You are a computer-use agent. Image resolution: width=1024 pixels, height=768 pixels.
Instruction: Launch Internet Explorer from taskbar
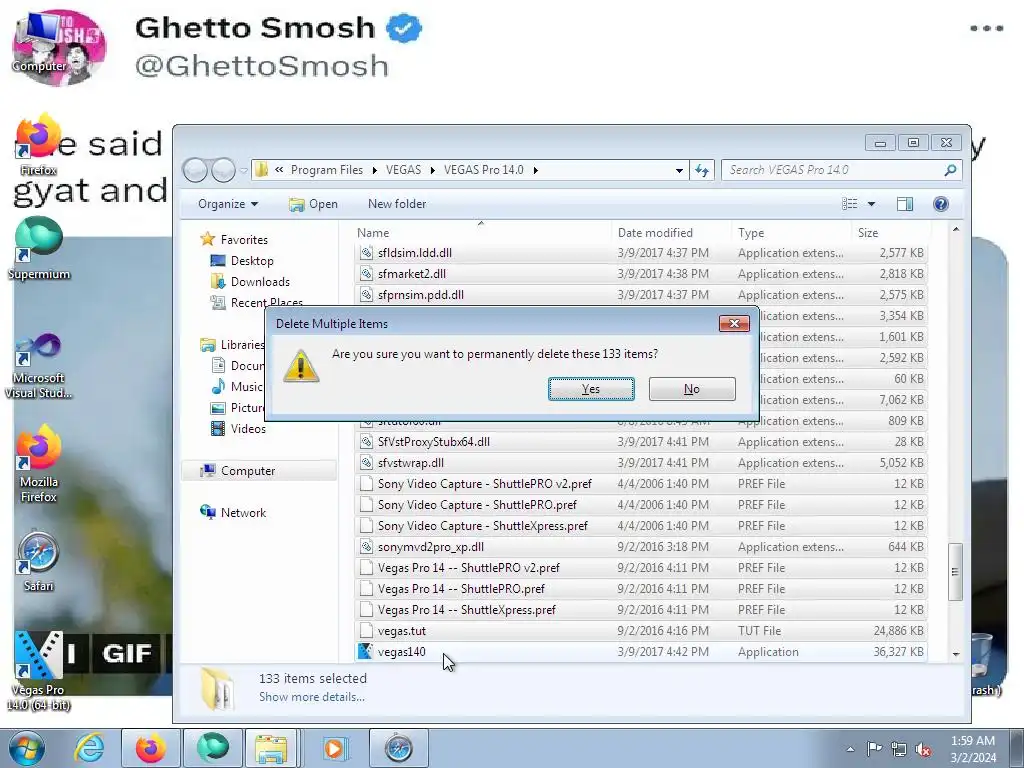[x=89, y=748]
